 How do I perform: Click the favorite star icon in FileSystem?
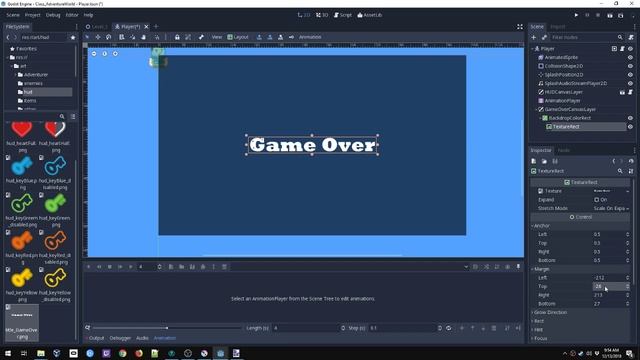pyautogui.click(x=73, y=37)
